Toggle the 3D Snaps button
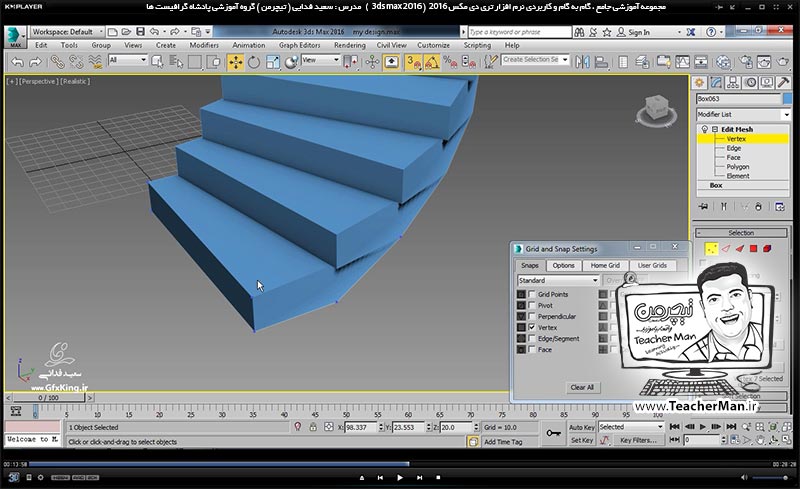 click(412, 62)
